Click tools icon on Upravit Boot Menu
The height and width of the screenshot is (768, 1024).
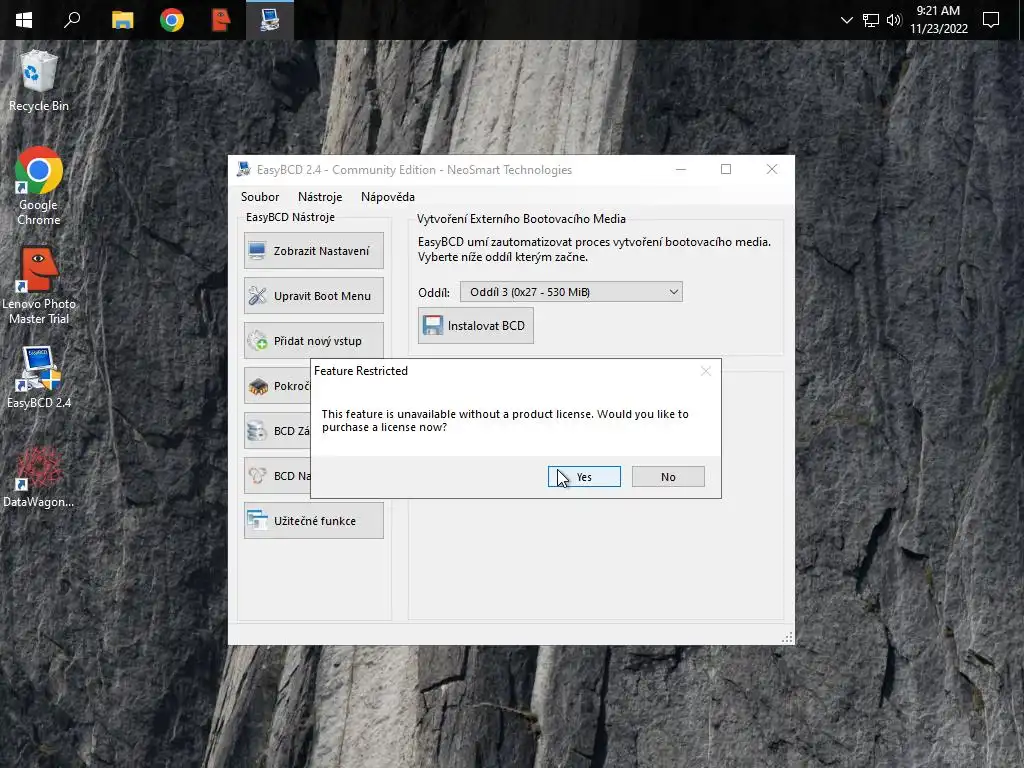[x=257, y=296]
